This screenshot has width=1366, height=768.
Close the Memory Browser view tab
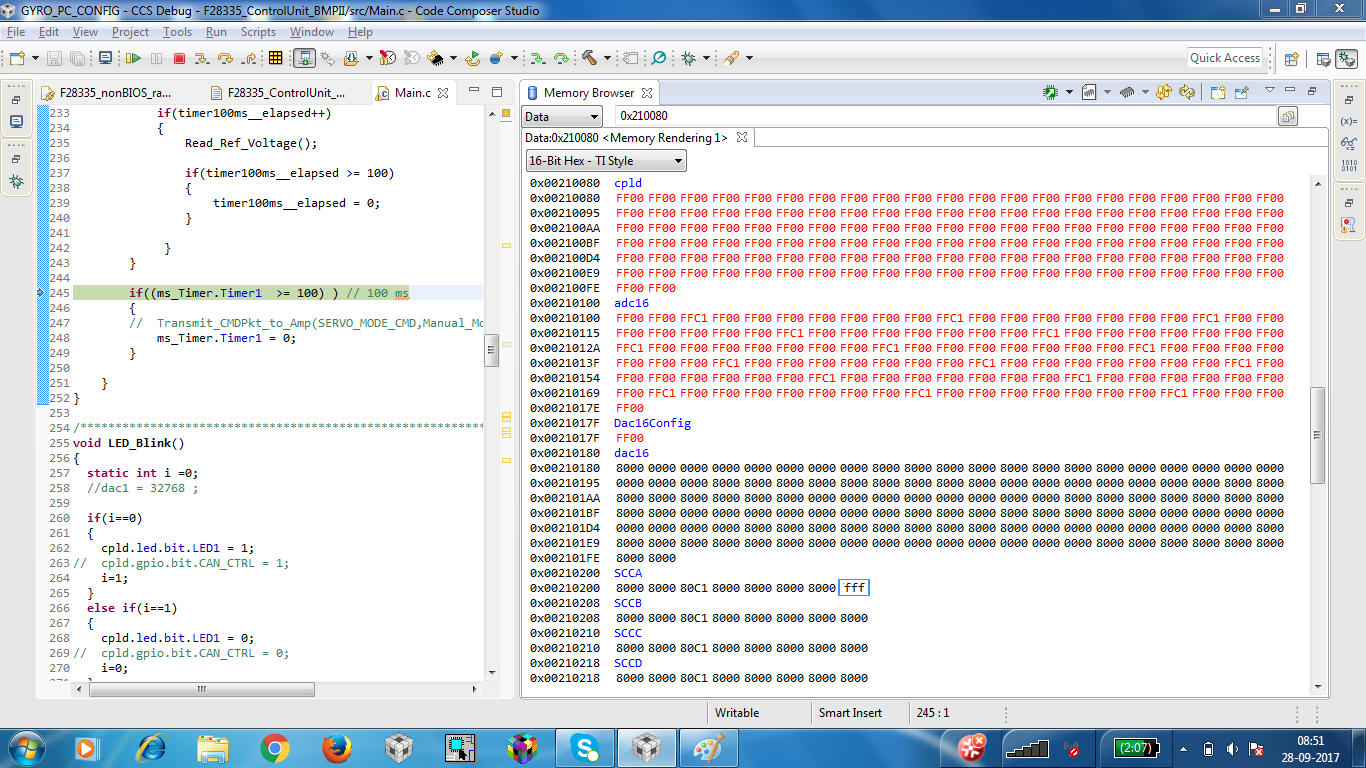point(647,93)
